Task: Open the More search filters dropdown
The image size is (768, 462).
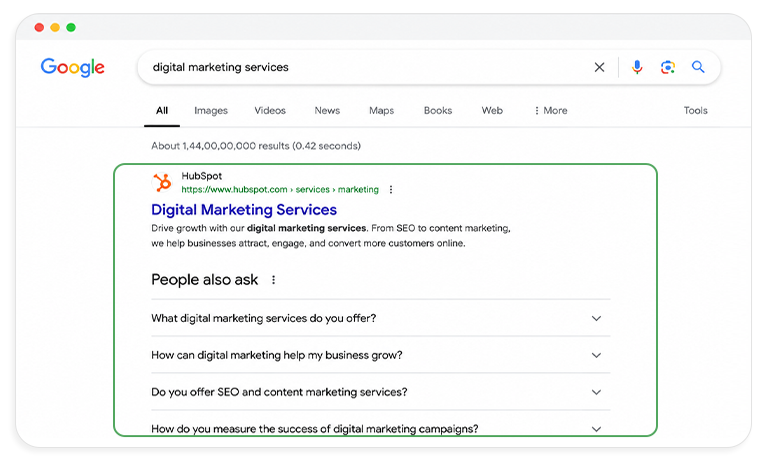Action: point(551,111)
